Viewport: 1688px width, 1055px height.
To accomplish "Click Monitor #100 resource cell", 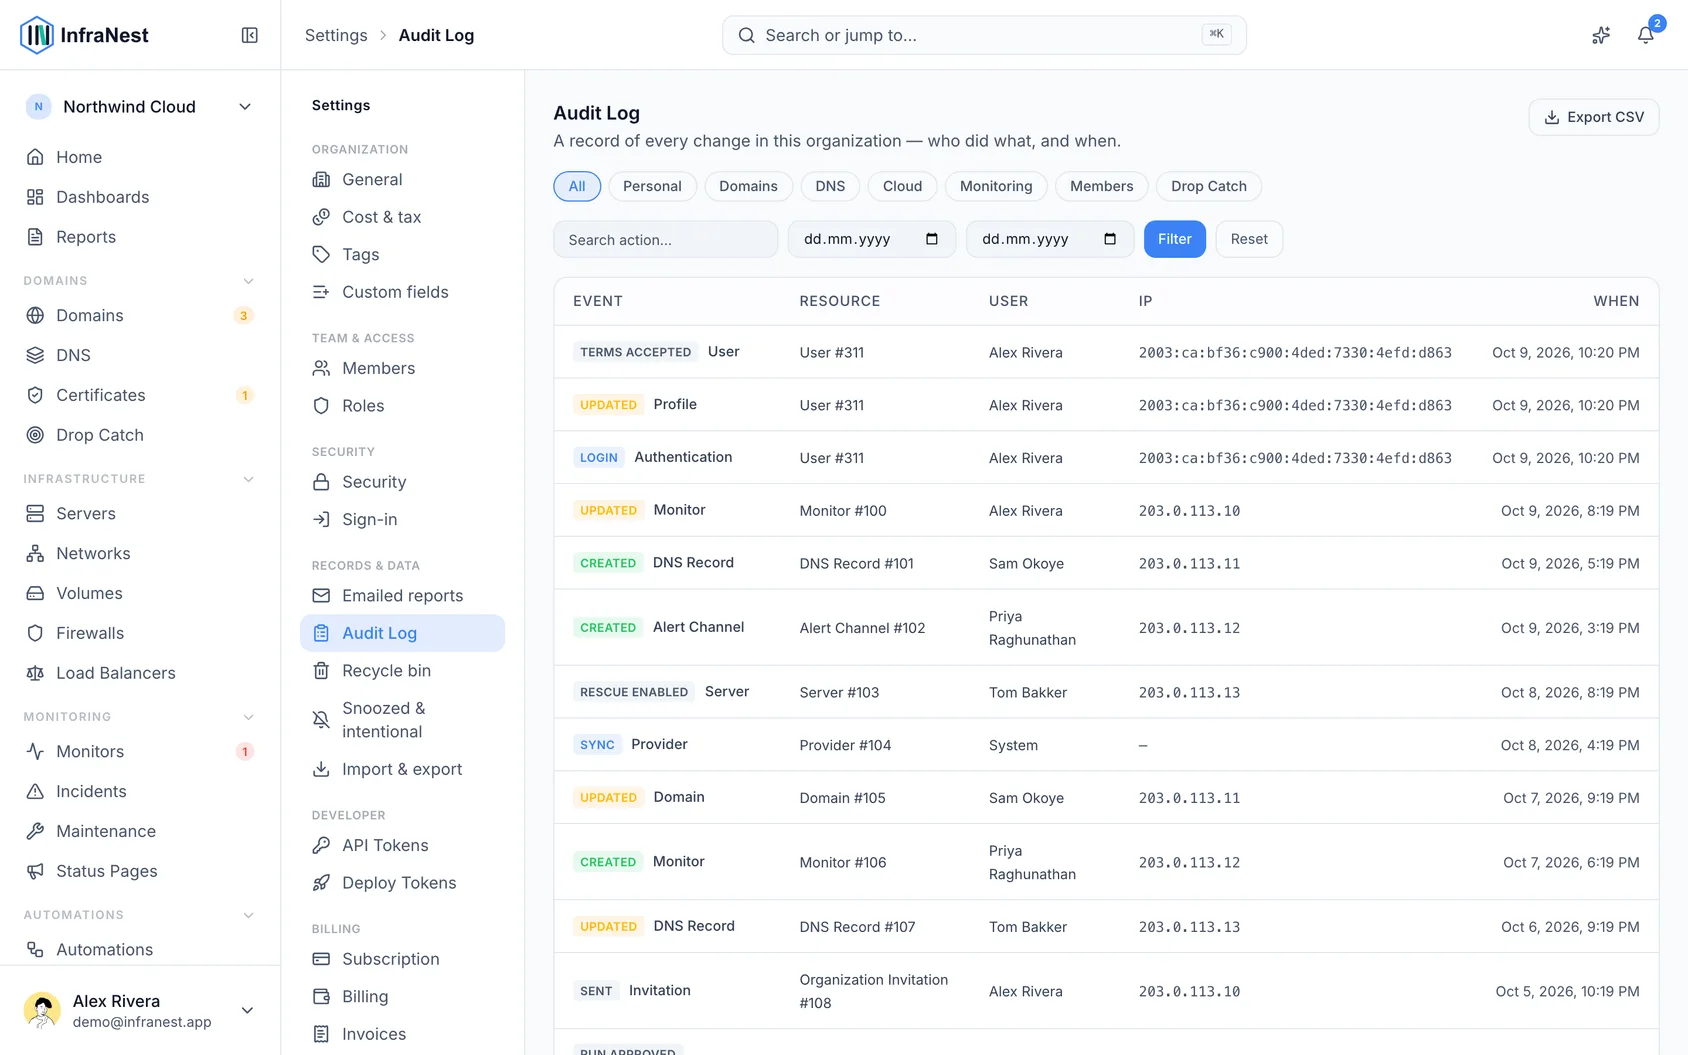I will [843, 511].
